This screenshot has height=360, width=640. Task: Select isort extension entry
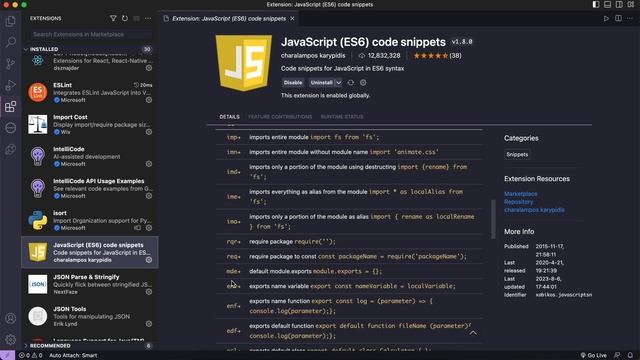(90, 220)
